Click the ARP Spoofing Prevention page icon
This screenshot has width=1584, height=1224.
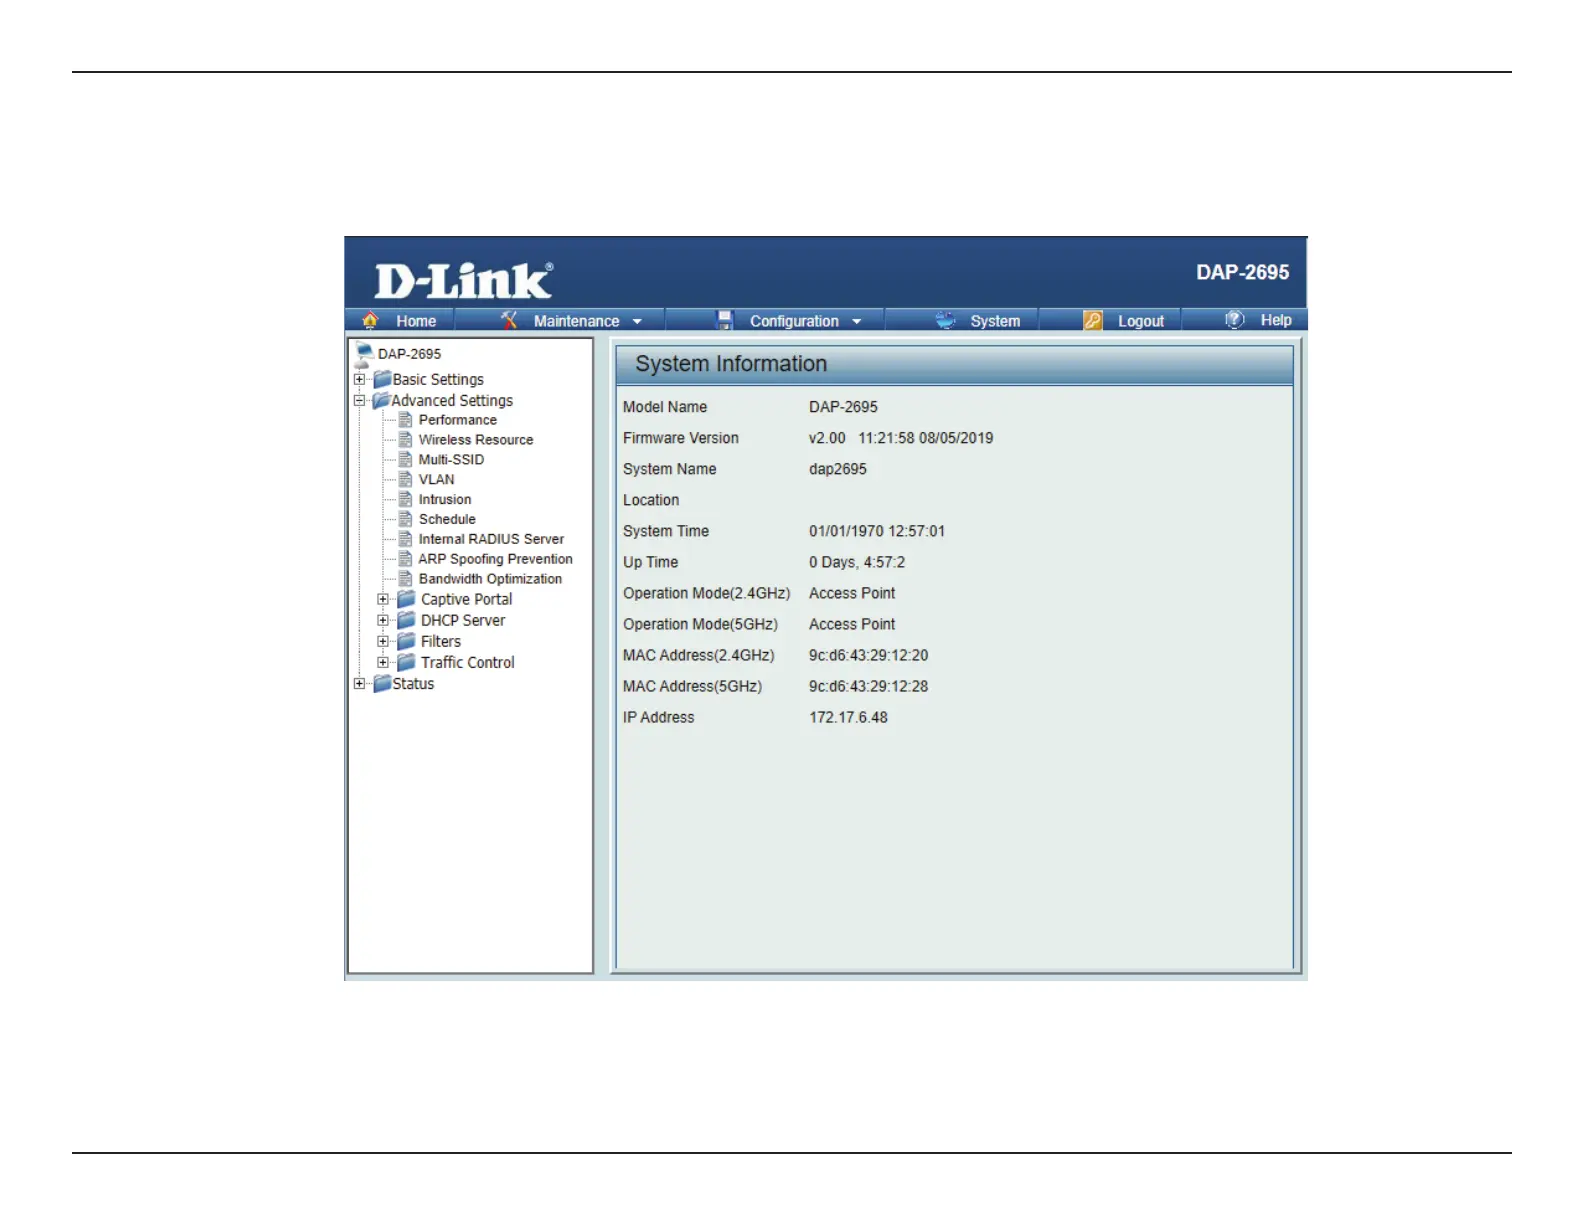coord(405,559)
